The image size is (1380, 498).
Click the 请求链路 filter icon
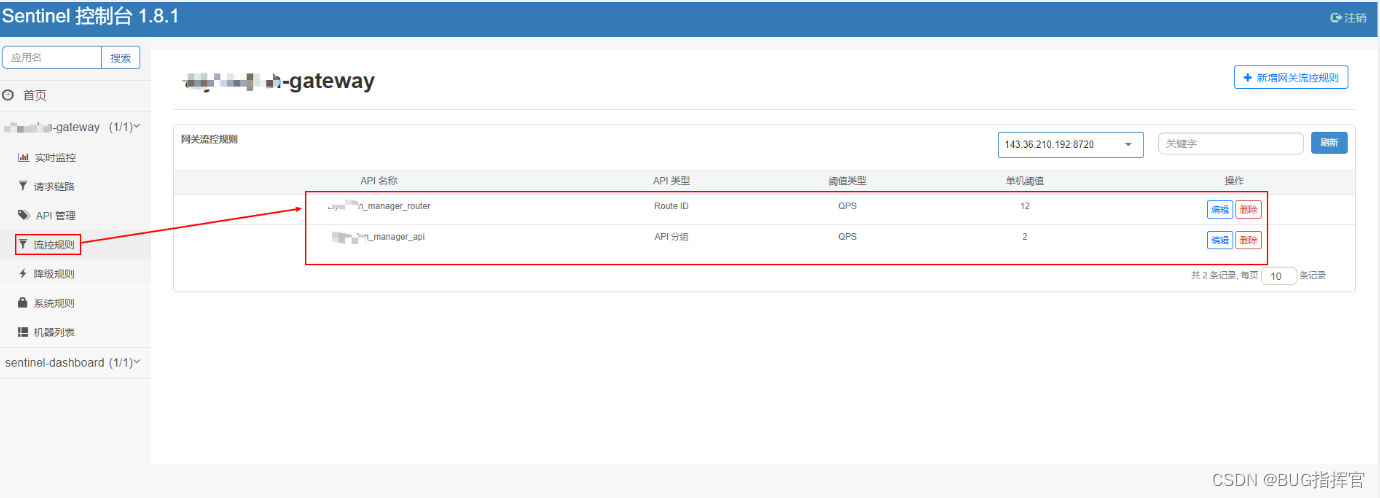point(23,186)
